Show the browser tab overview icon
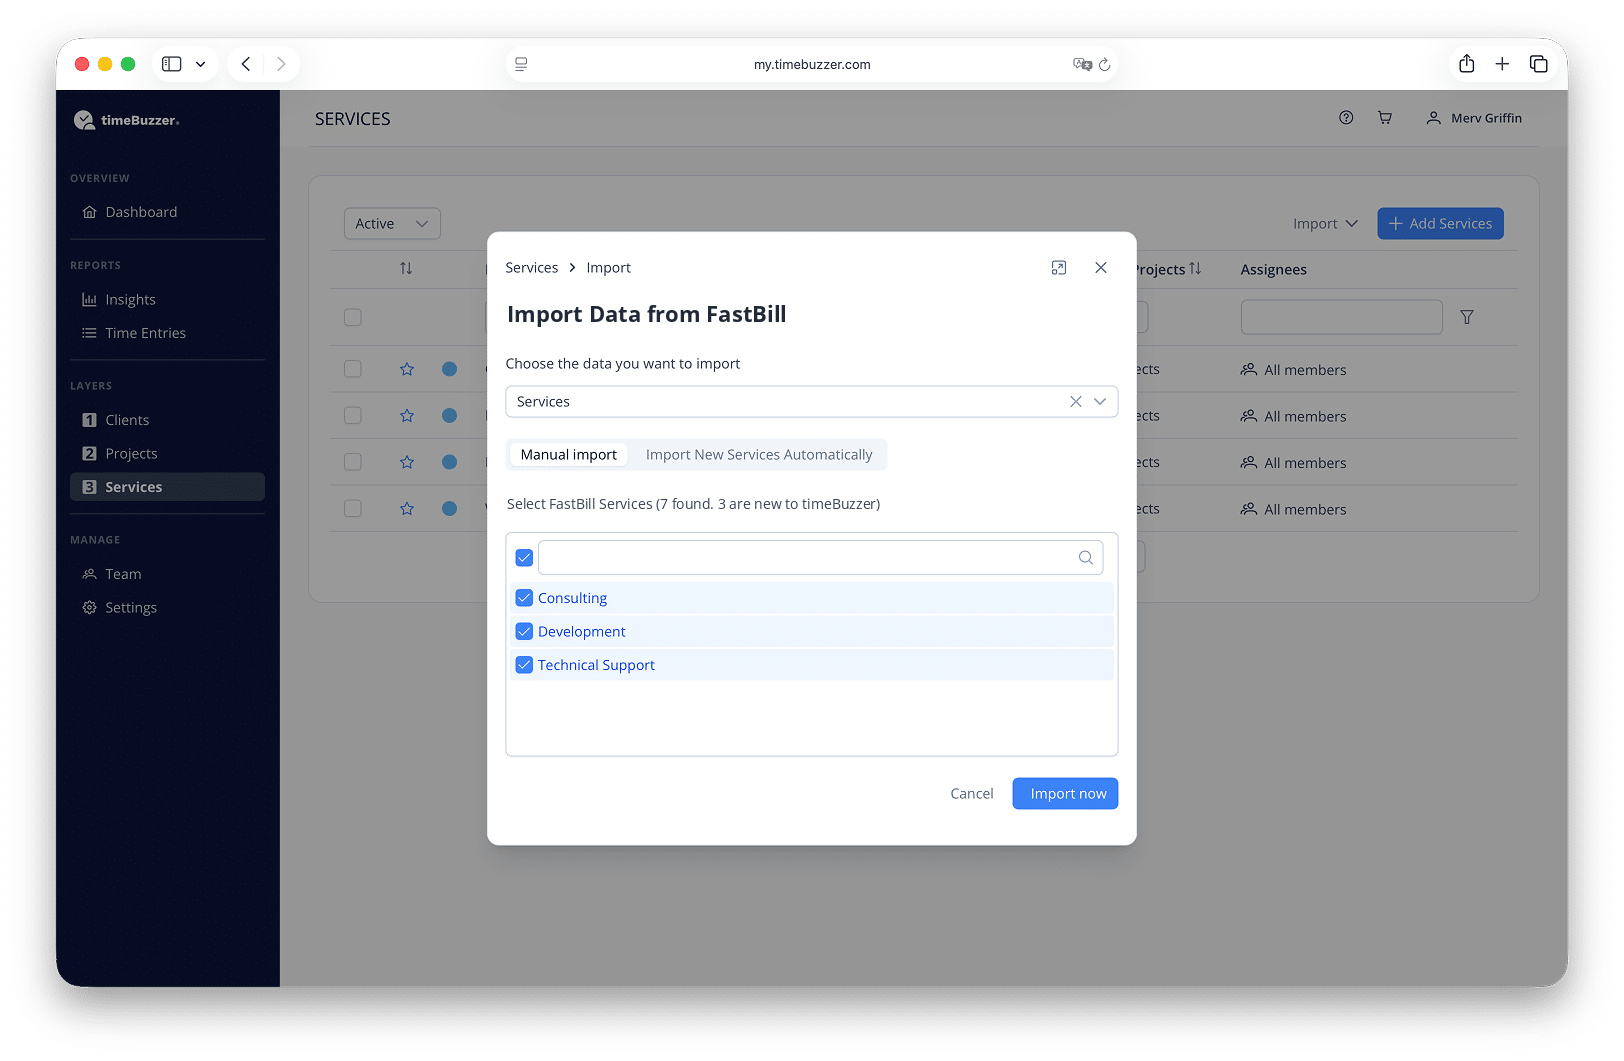The image size is (1624, 1061). click(1539, 64)
